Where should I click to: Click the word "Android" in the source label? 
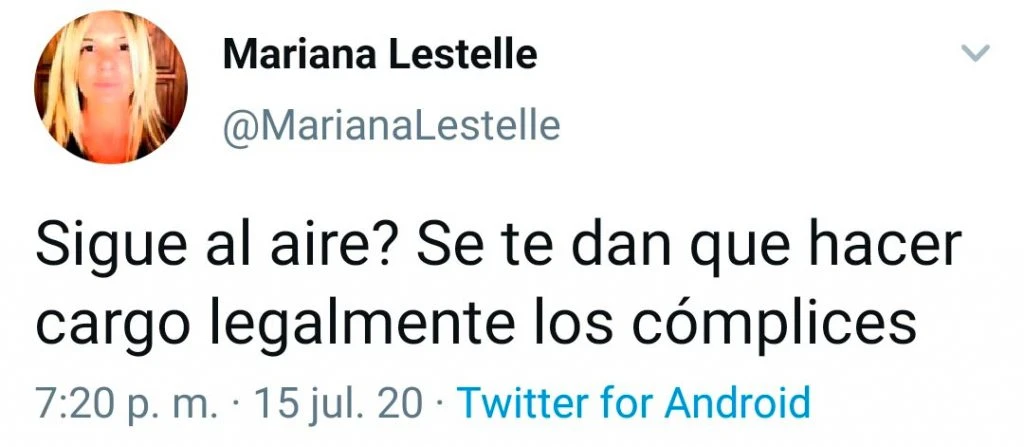click(x=737, y=402)
